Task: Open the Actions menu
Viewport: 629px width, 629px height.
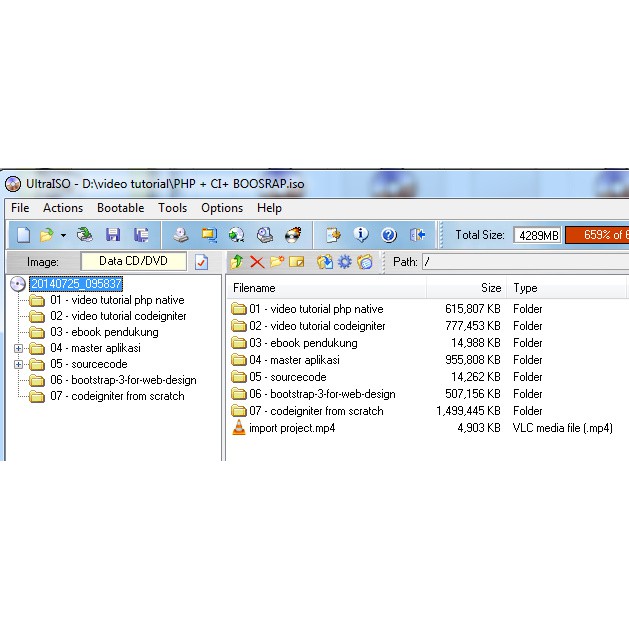Action: click(x=63, y=208)
